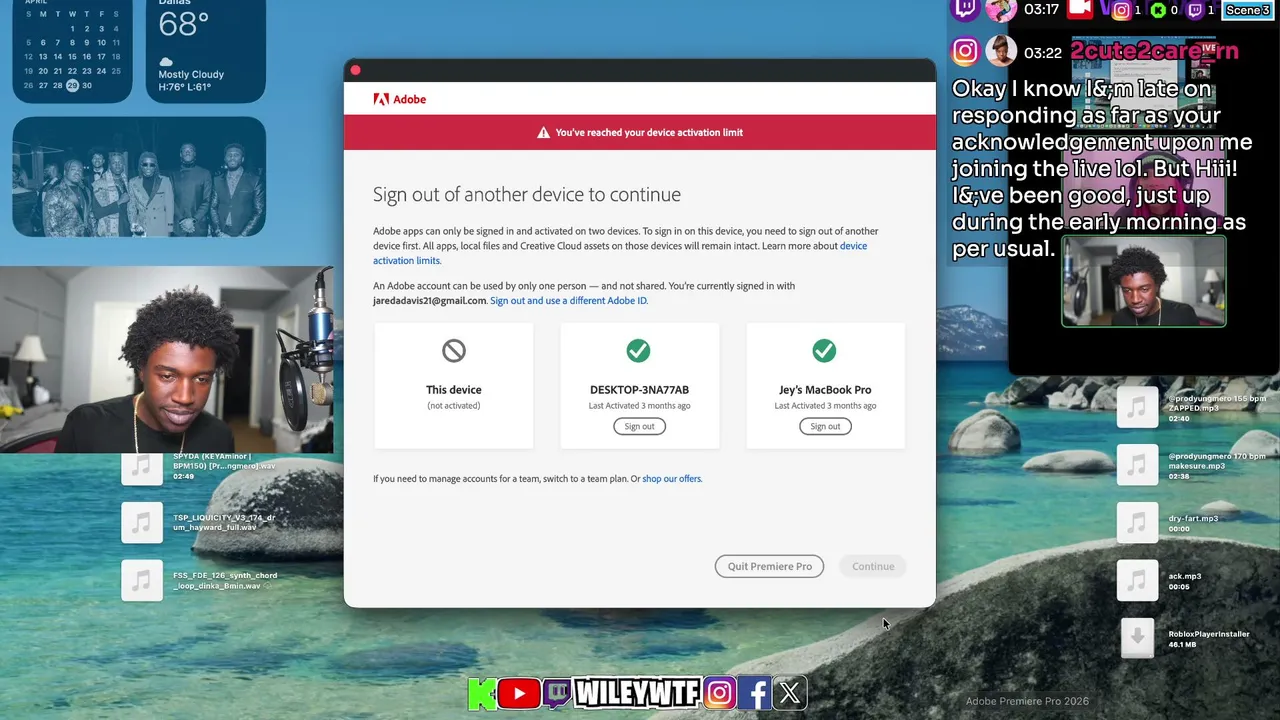Click the 'Sign out of another device to continue' heading

click(527, 195)
